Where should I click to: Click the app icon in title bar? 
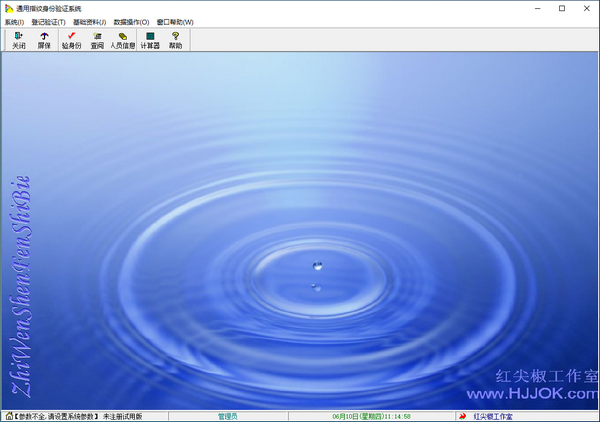(x=8, y=8)
